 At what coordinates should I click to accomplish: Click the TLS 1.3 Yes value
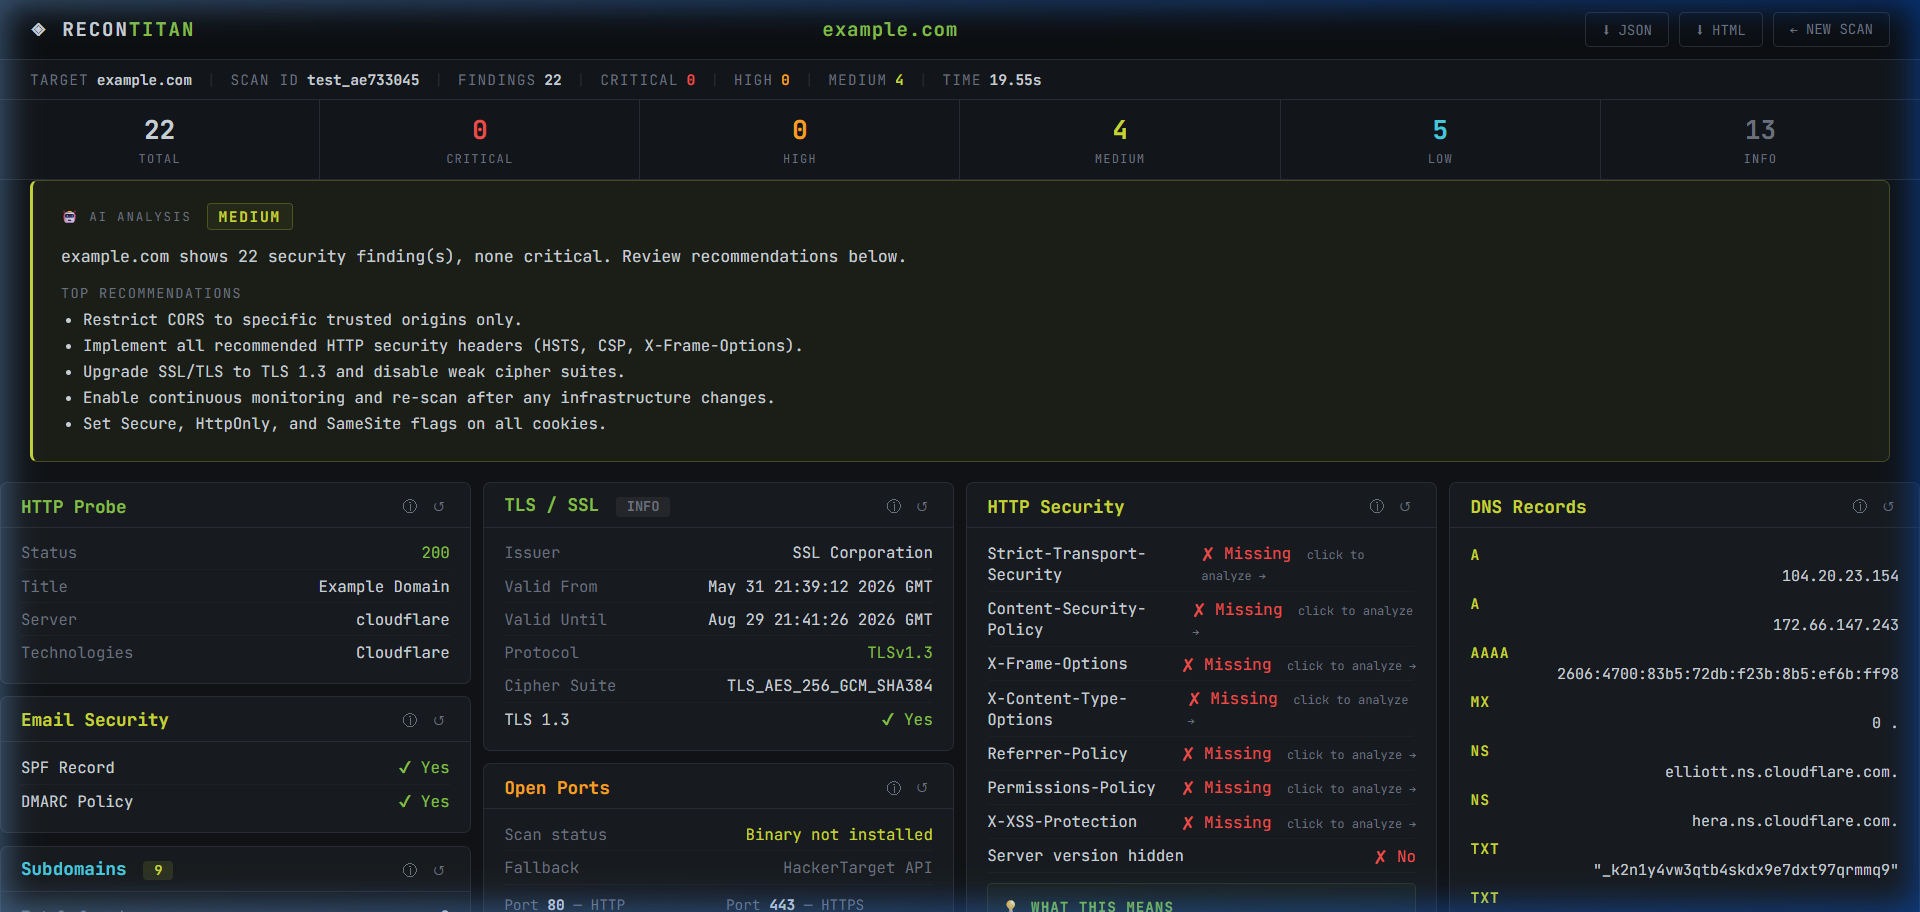coord(907,720)
